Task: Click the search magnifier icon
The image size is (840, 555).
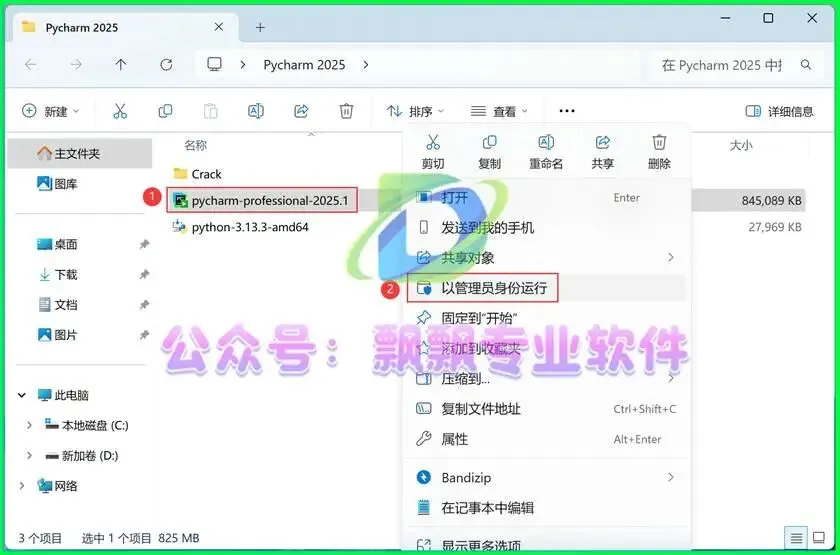Action: click(806, 65)
